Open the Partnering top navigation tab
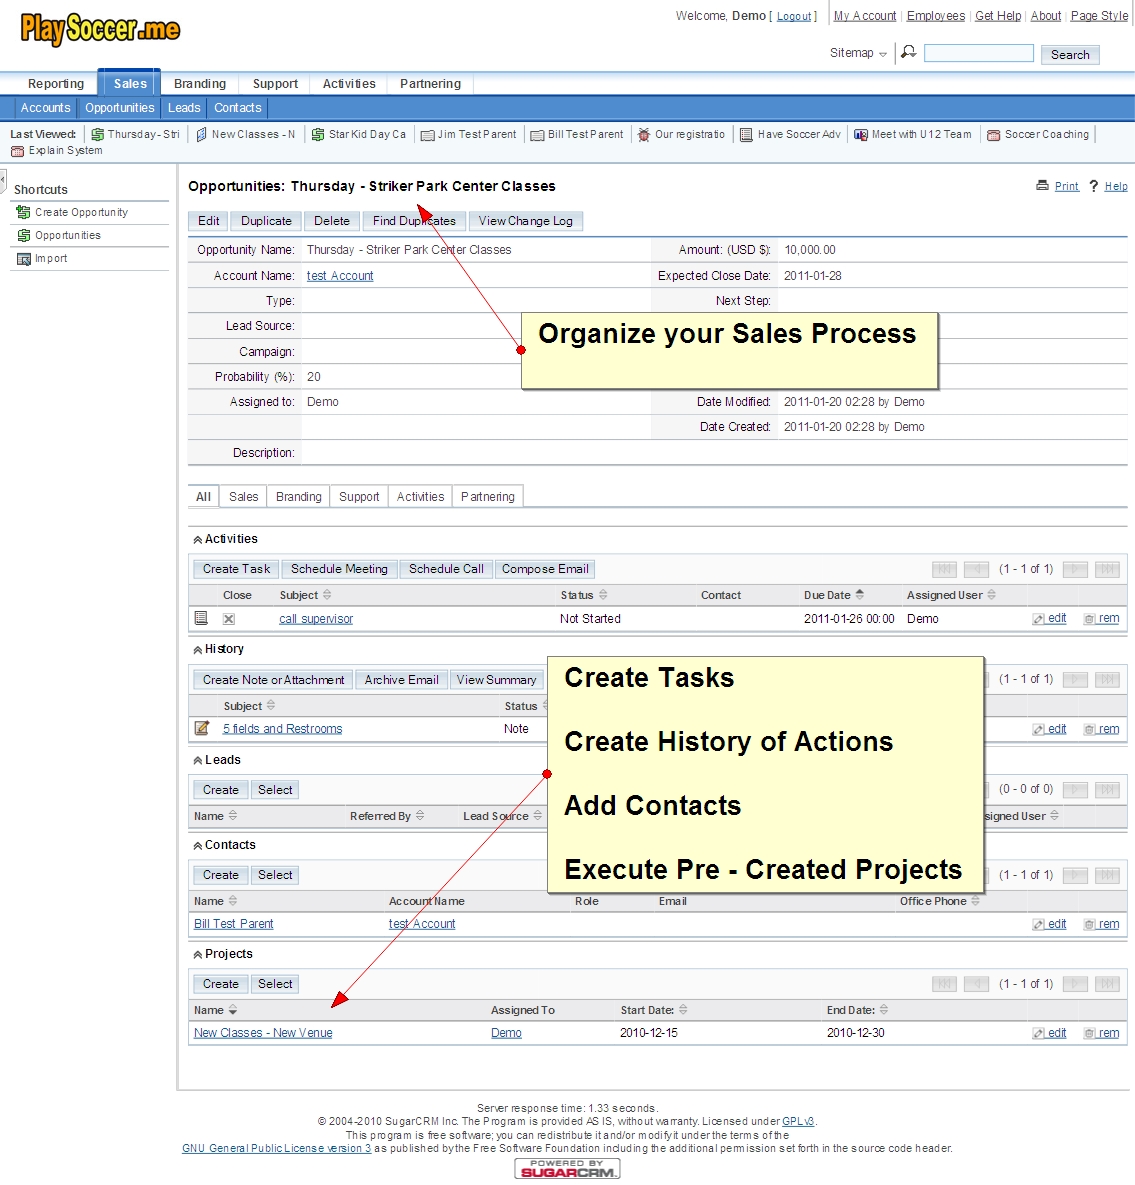1135x1185 pixels. (x=430, y=84)
